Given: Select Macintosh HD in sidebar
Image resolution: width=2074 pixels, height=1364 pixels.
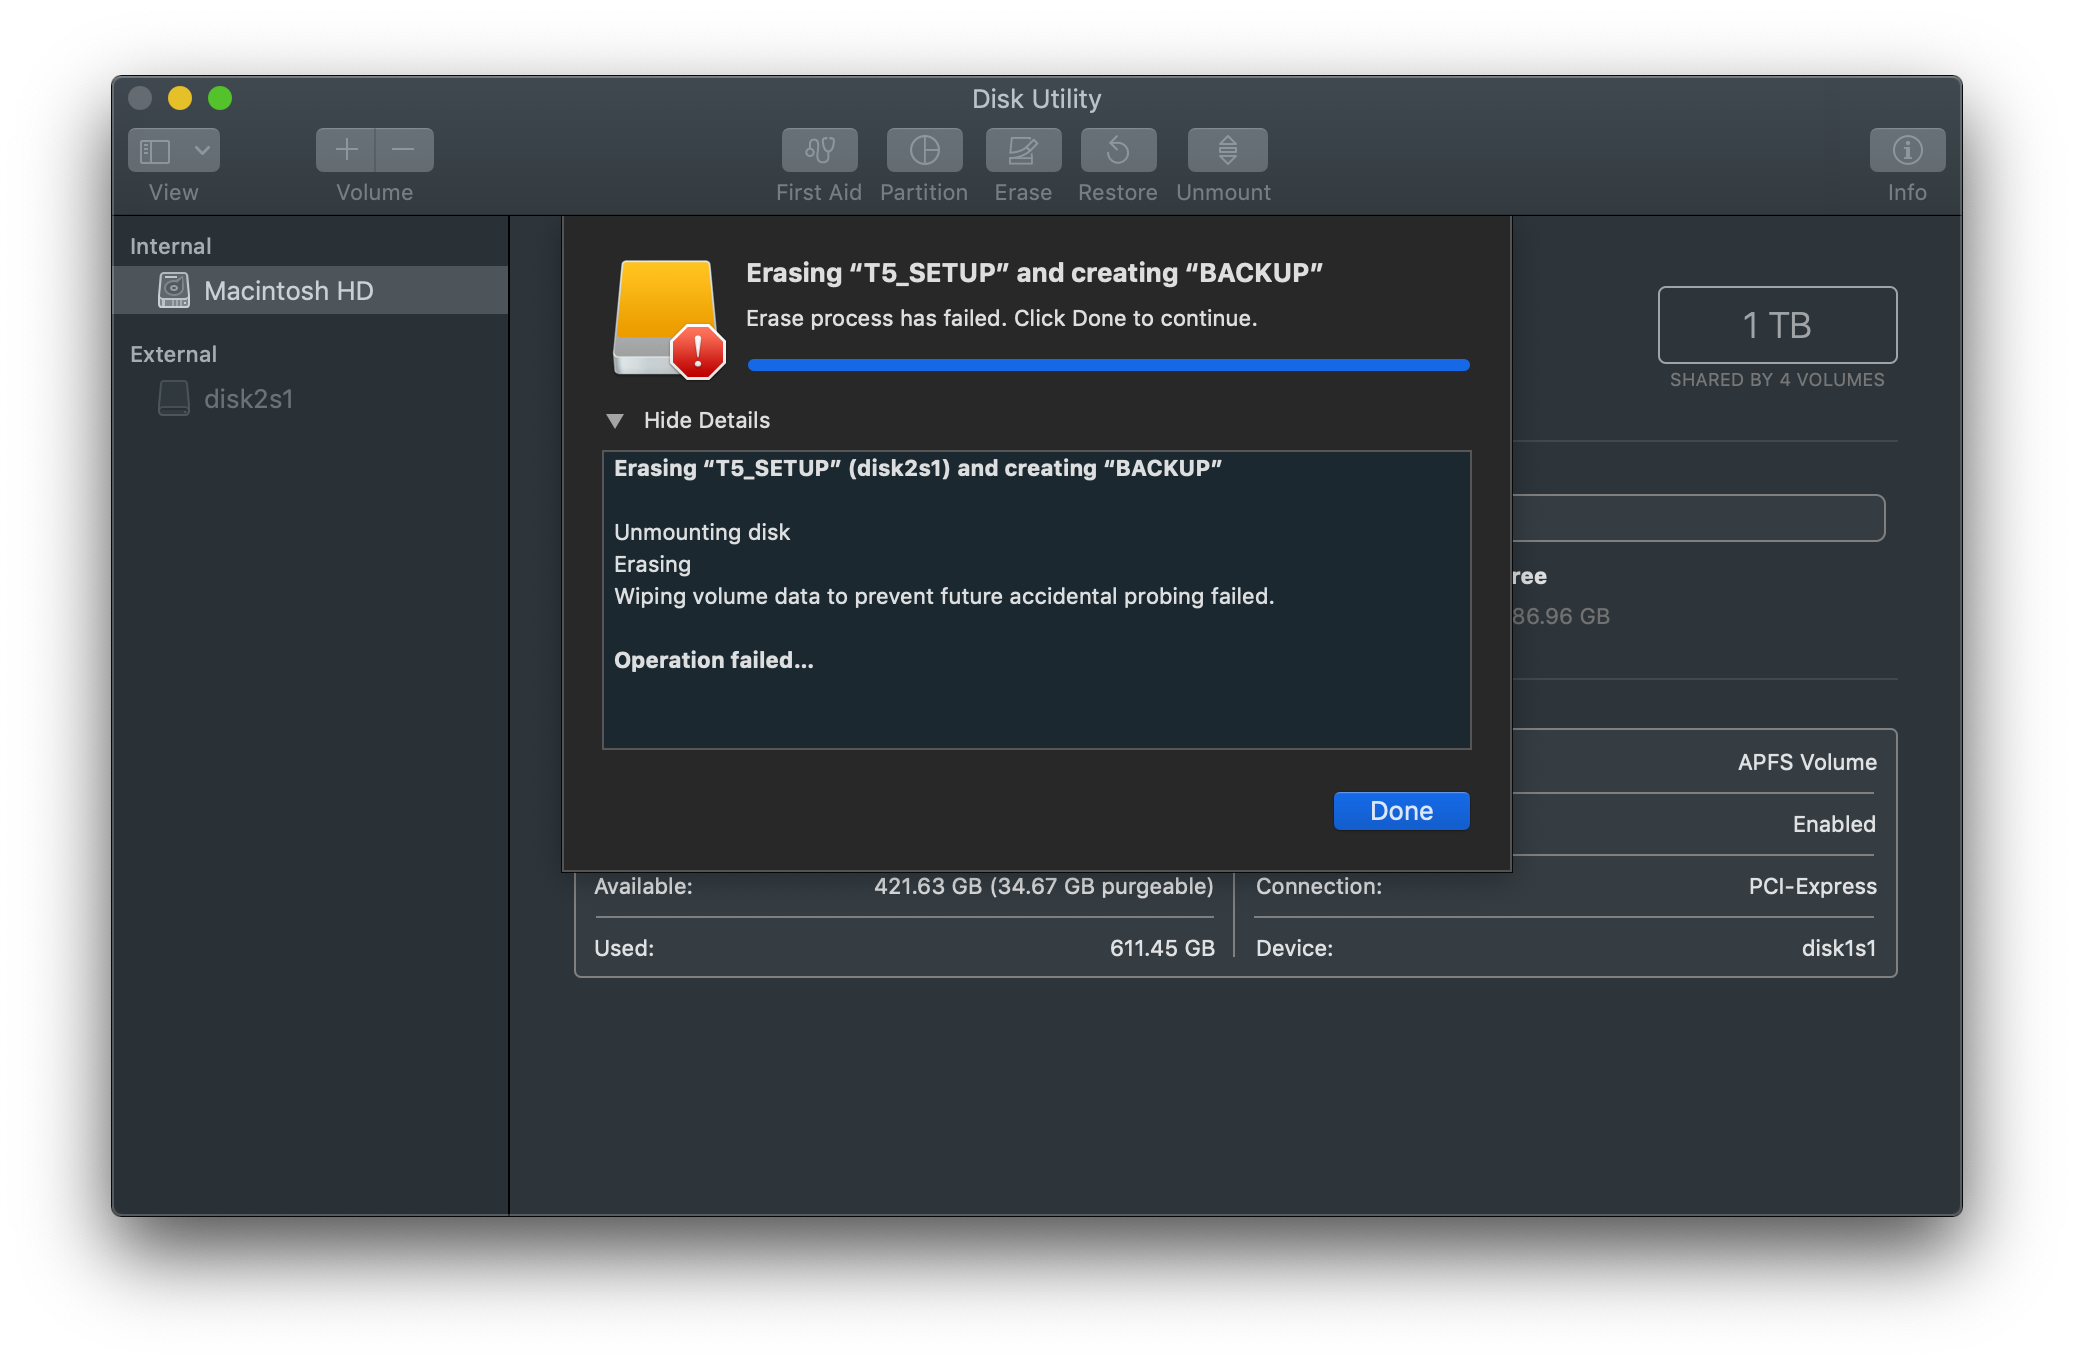Looking at the screenshot, I should [288, 291].
